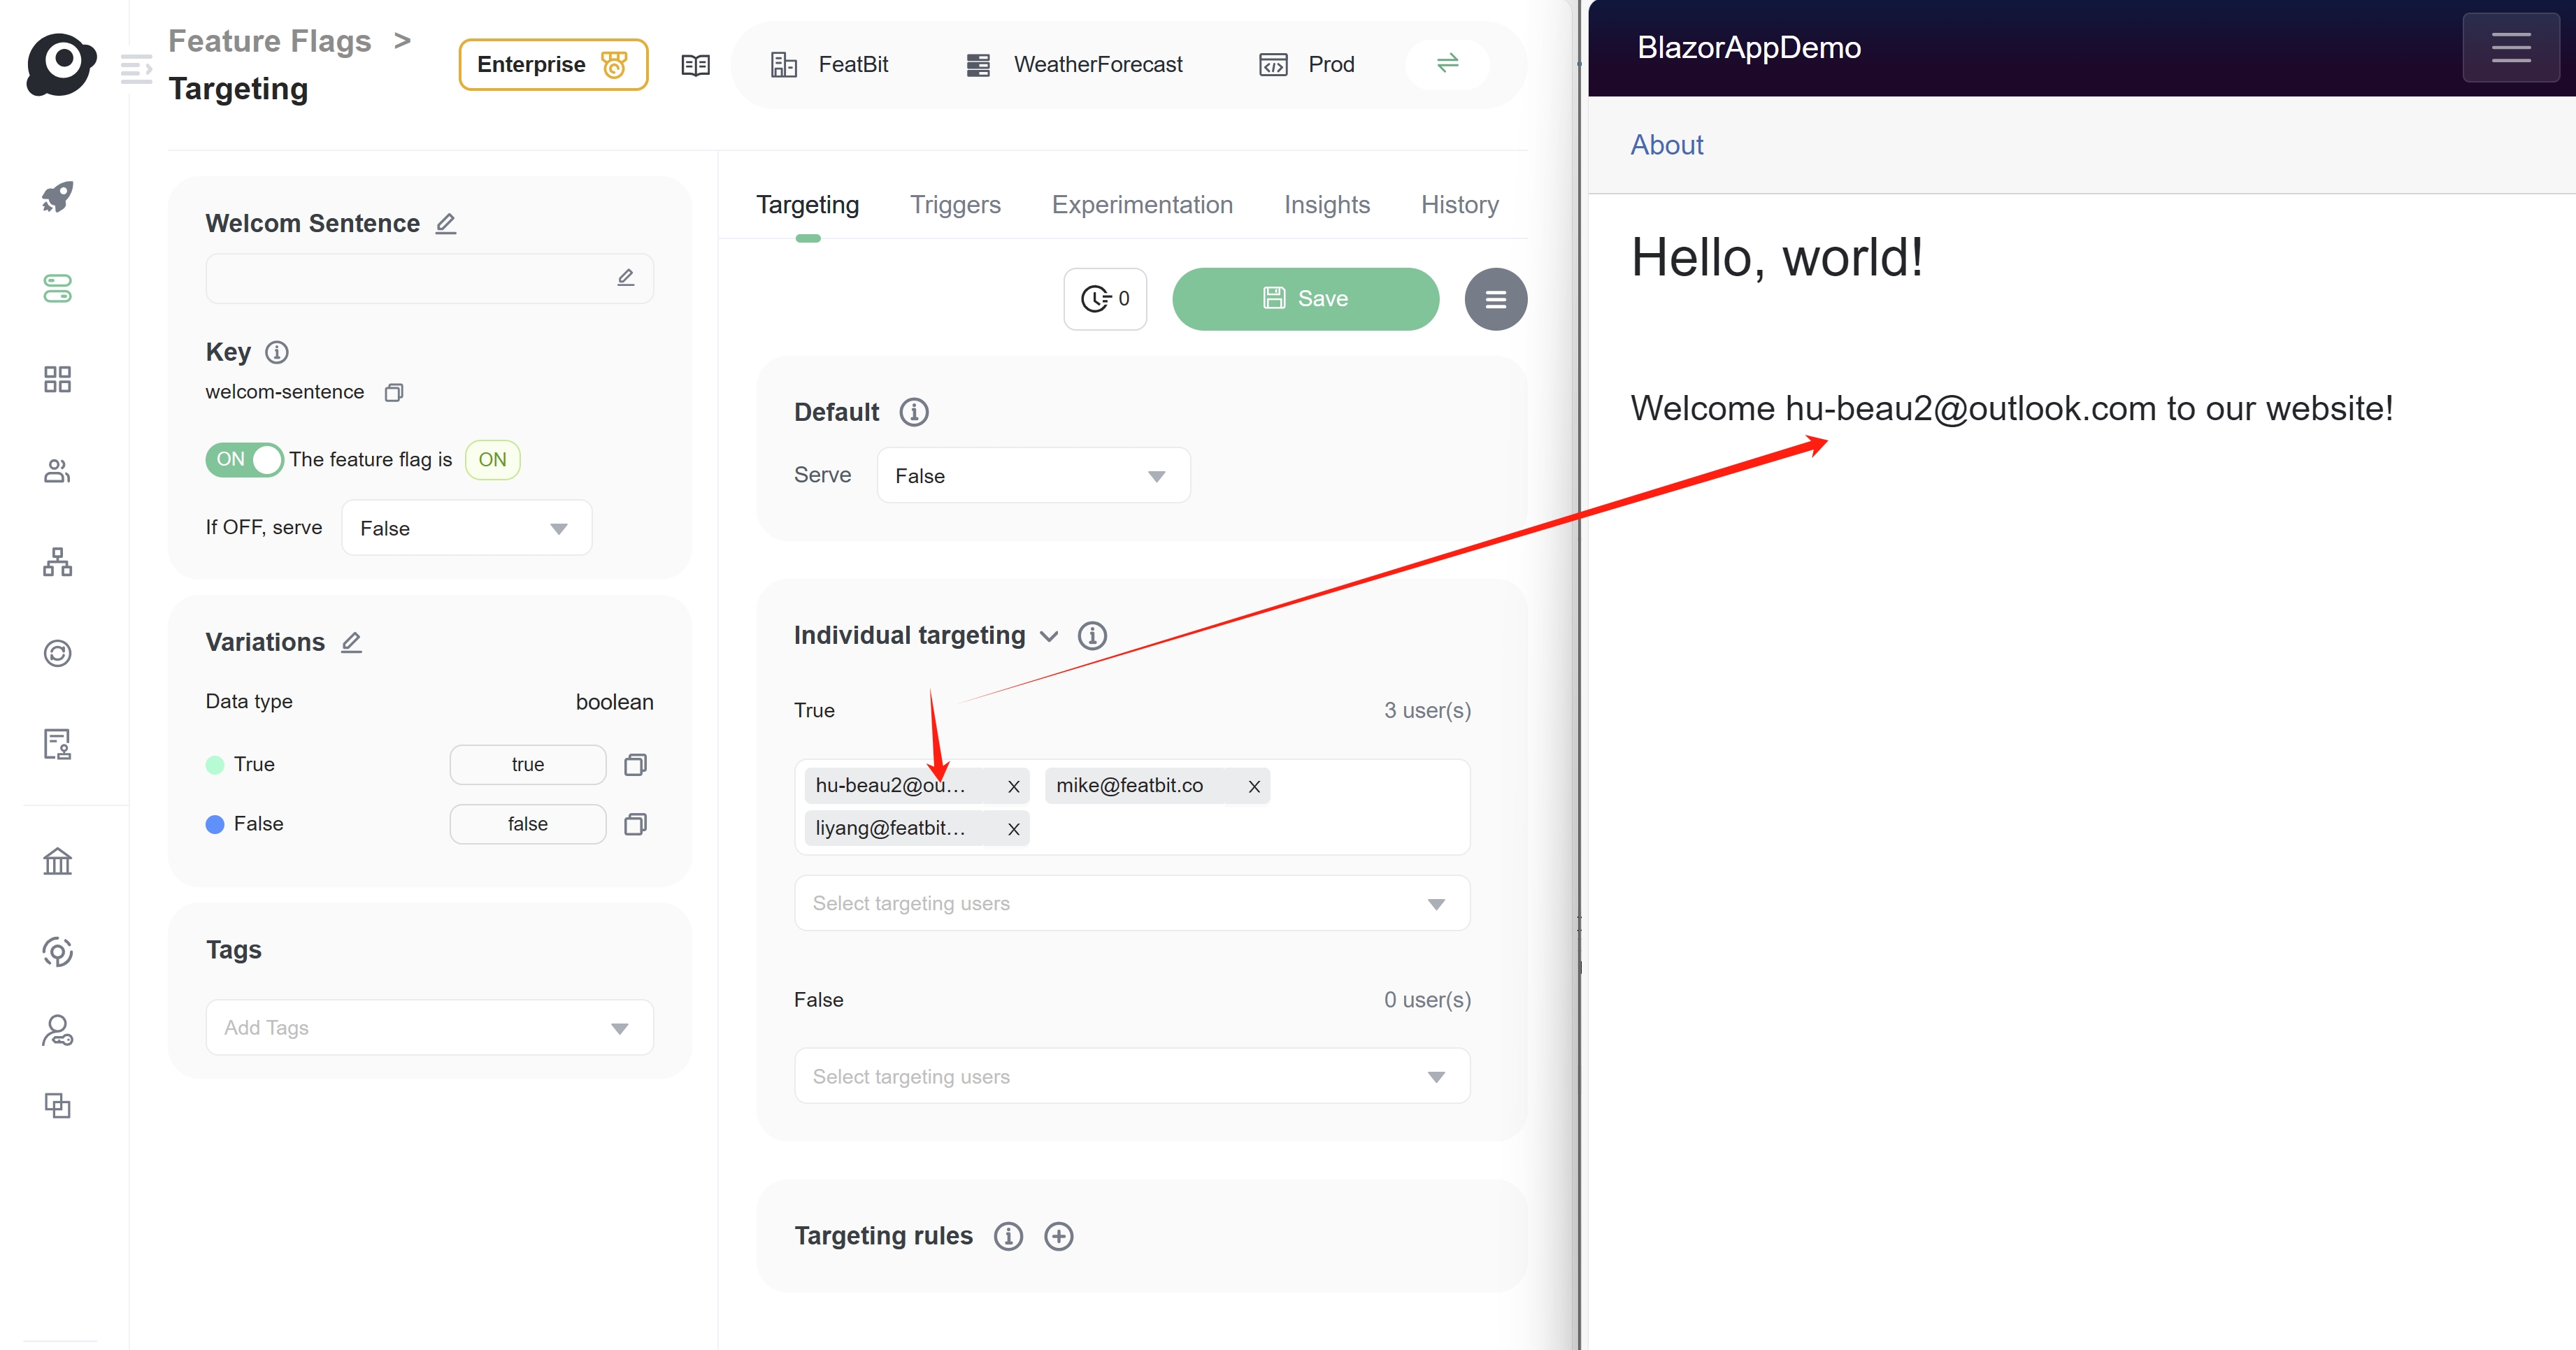
Task: Open the grid segments sidebar icon
Action: pos(57,379)
